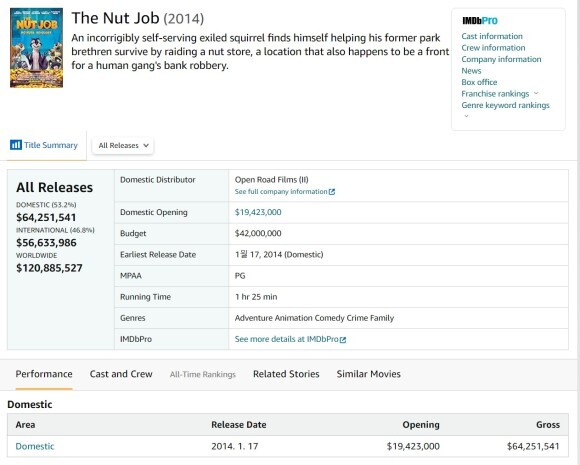
Task: Open Company information link in IMDbPro box
Action: point(501,59)
